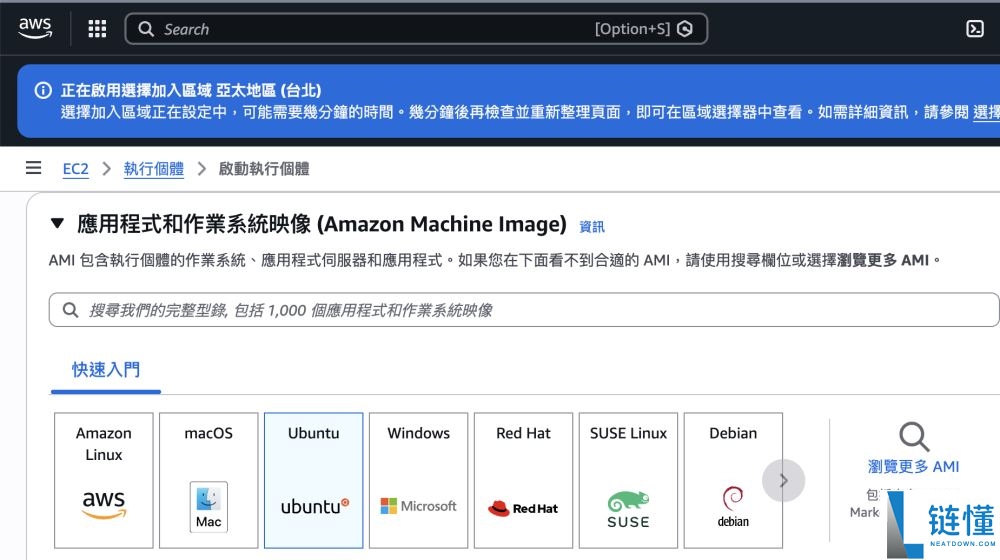Open CloudShell terminal icon
Image resolution: width=1000 pixels, height=560 pixels.
pos(974,29)
